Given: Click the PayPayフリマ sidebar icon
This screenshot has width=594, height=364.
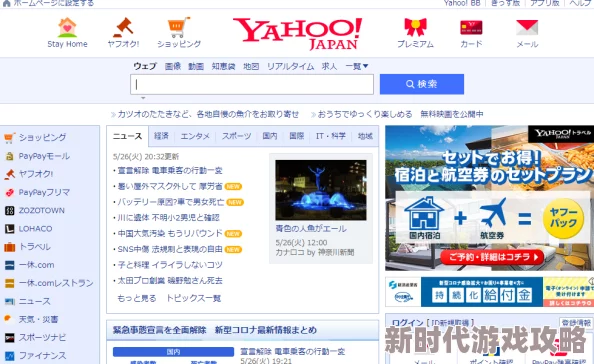Looking at the screenshot, I should coord(9,192).
